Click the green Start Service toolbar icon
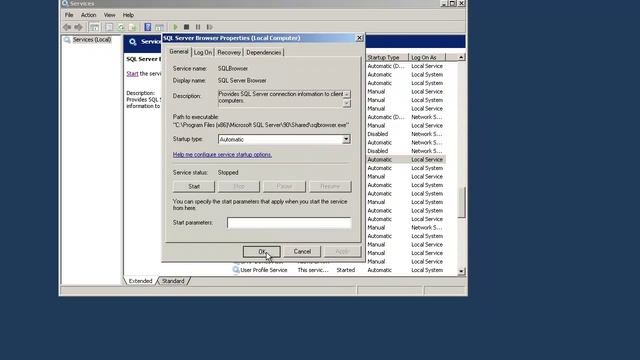The image size is (640, 360). 176,27
